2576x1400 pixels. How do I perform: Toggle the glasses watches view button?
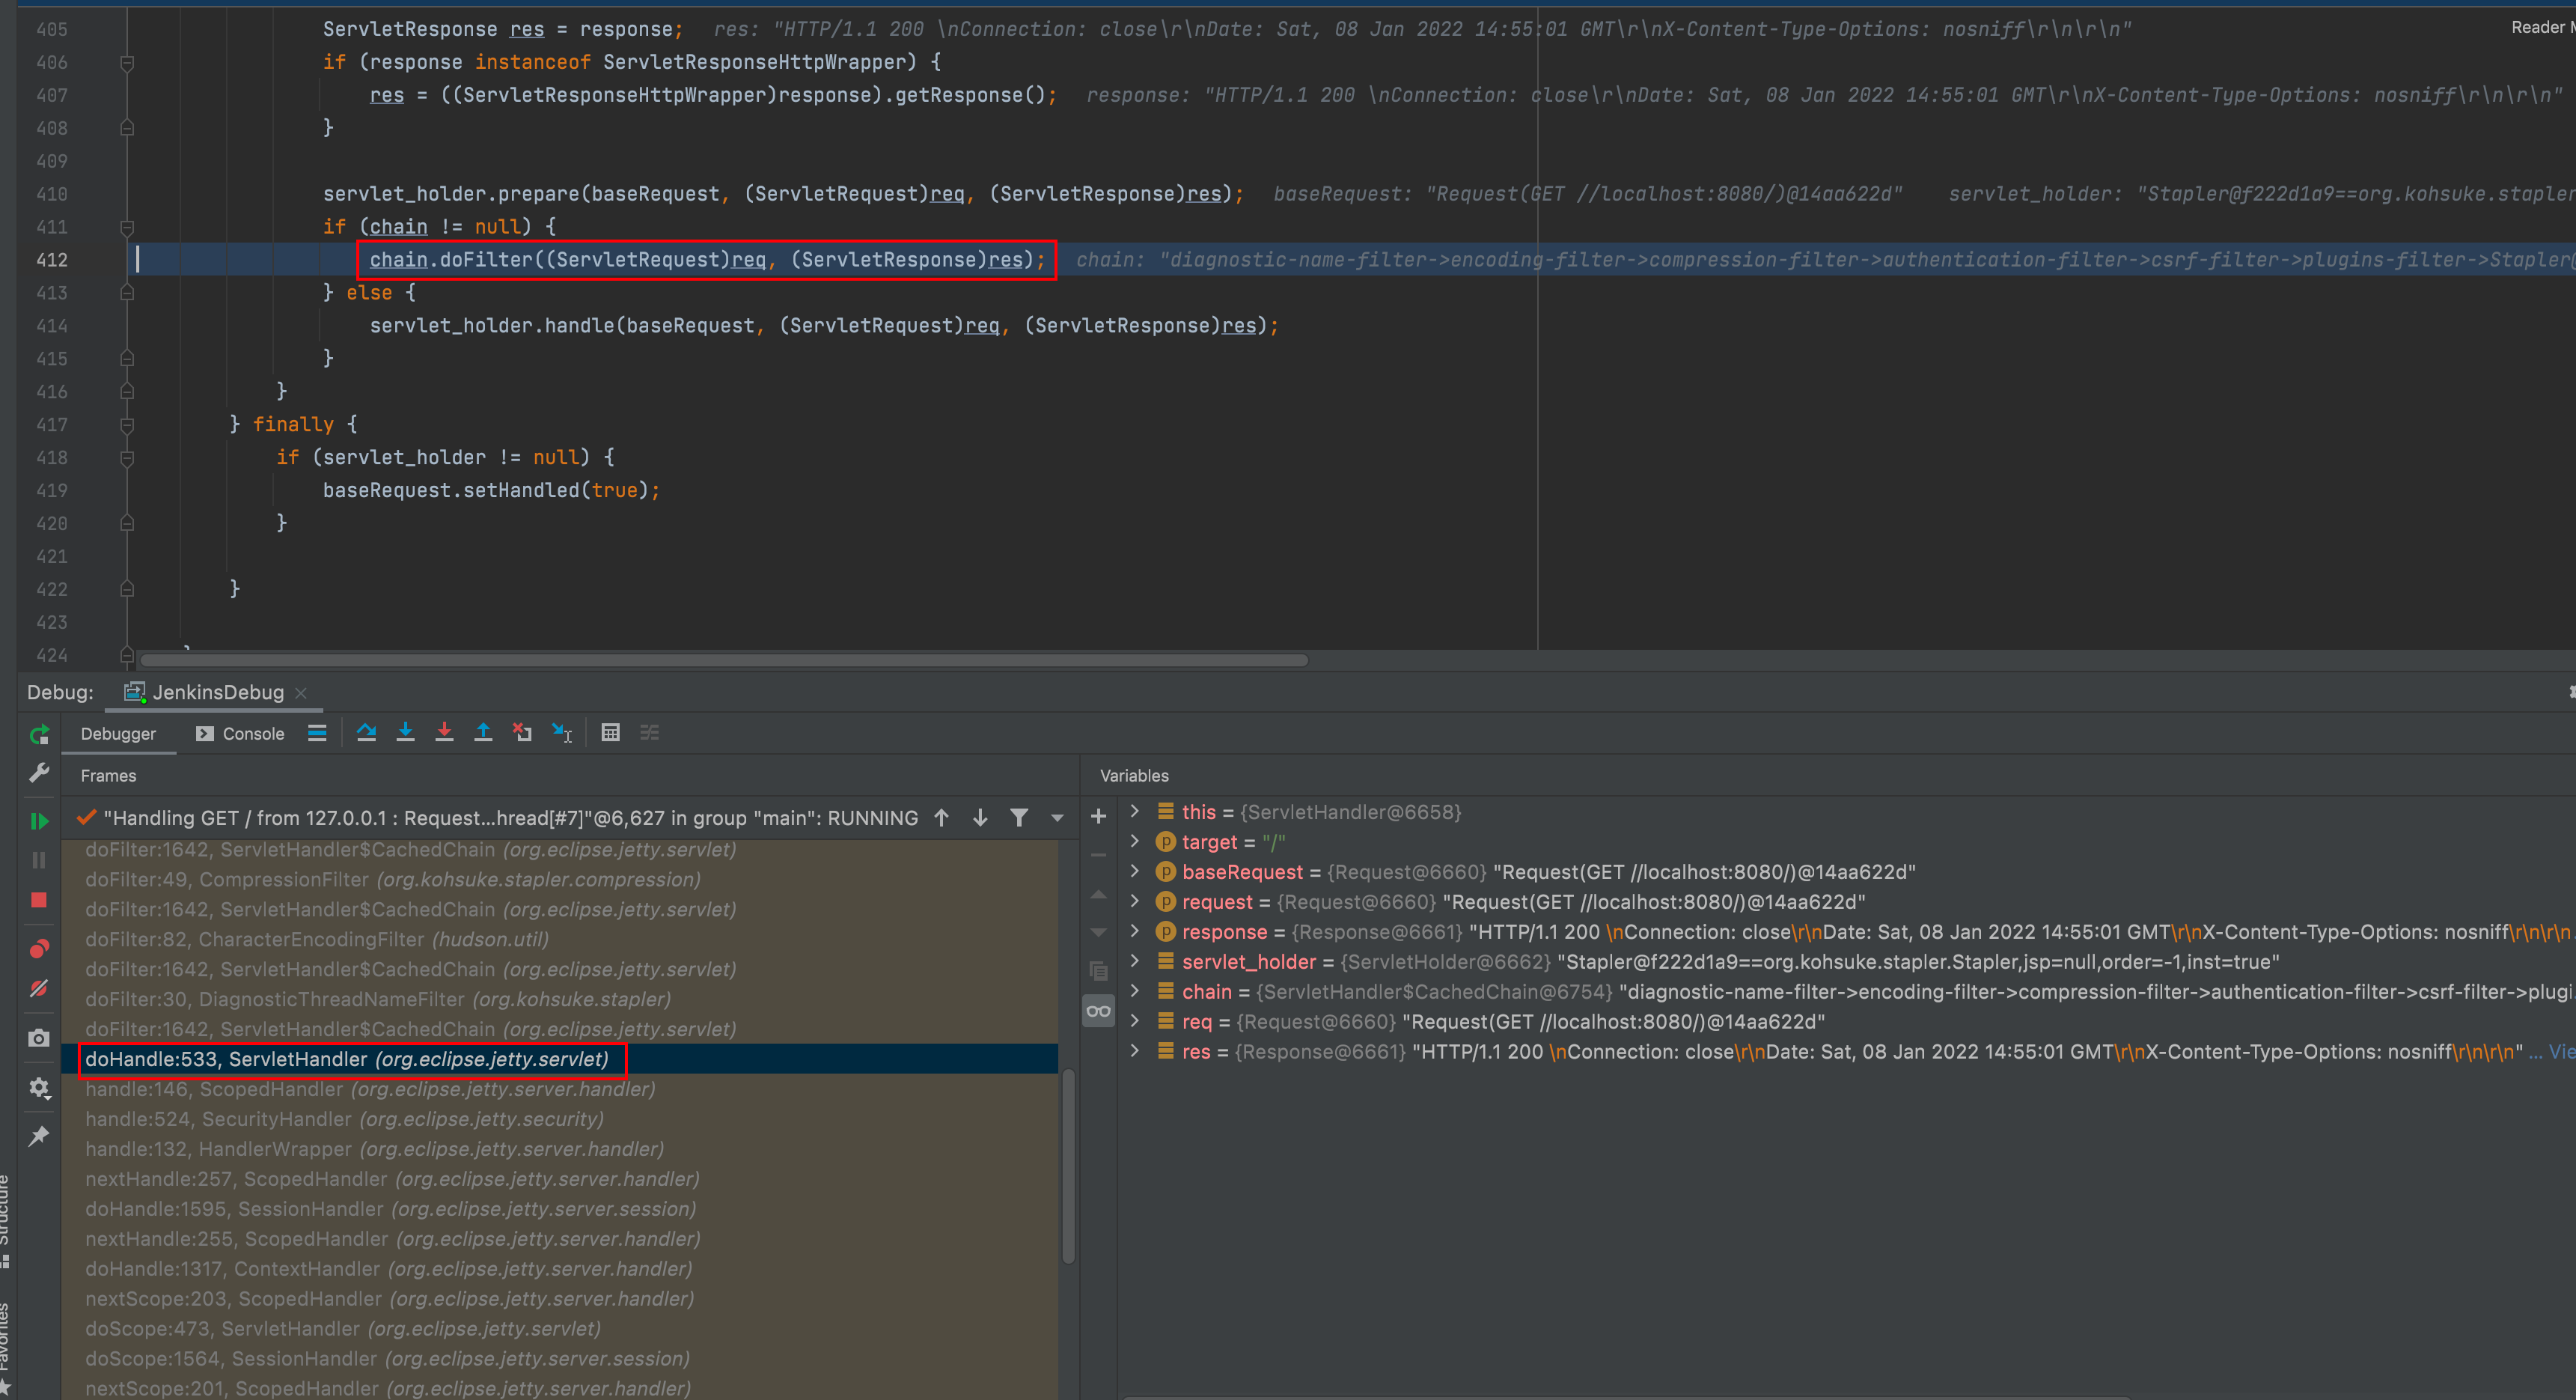tap(1098, 1011)
